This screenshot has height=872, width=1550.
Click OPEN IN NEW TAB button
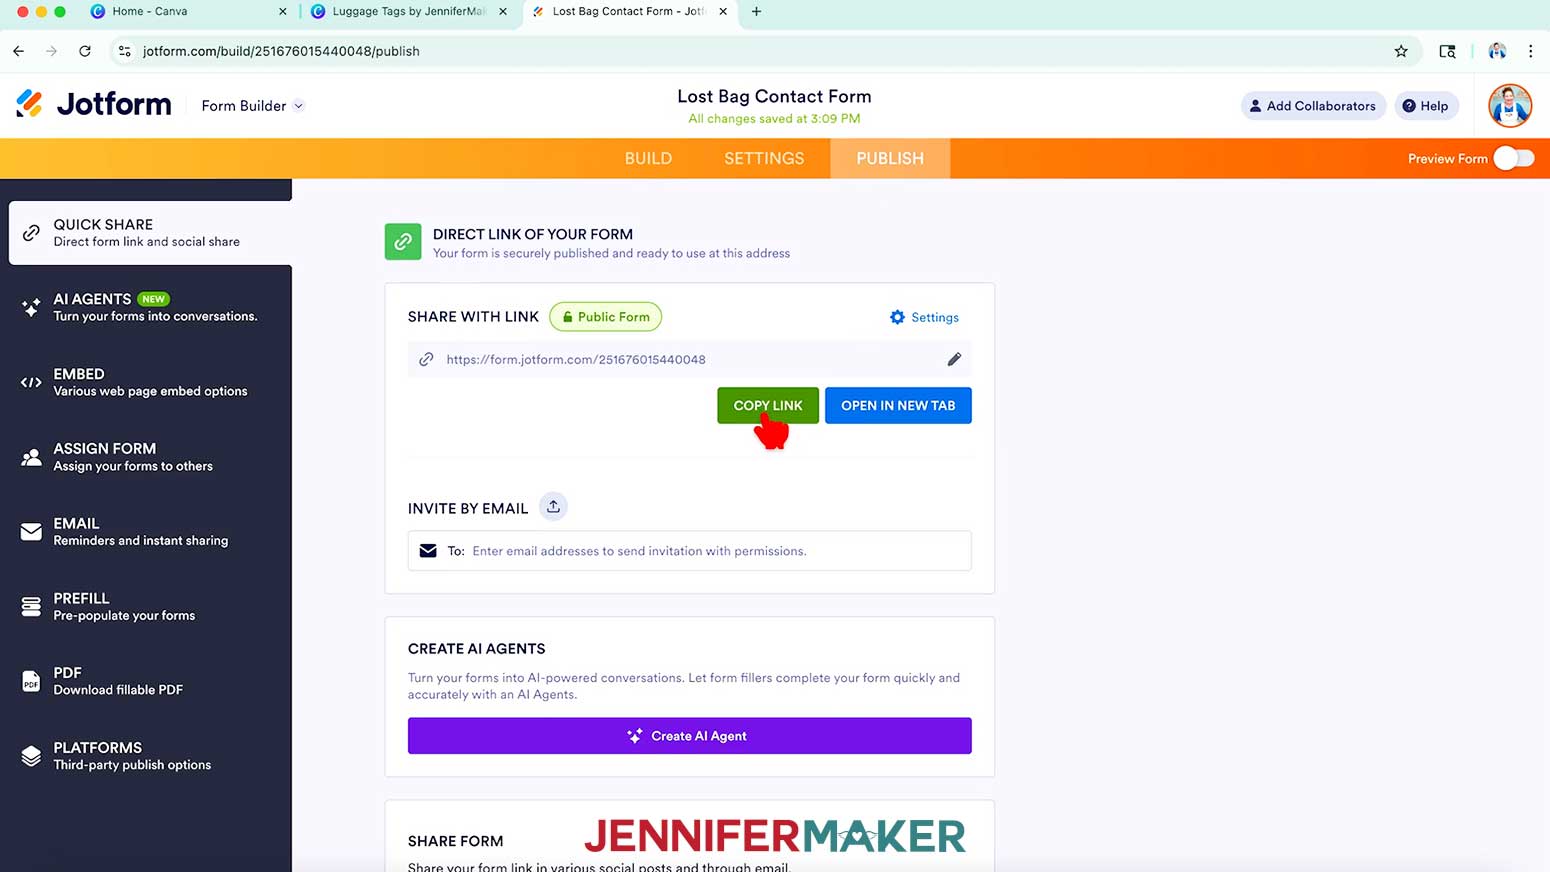point(898,405)
